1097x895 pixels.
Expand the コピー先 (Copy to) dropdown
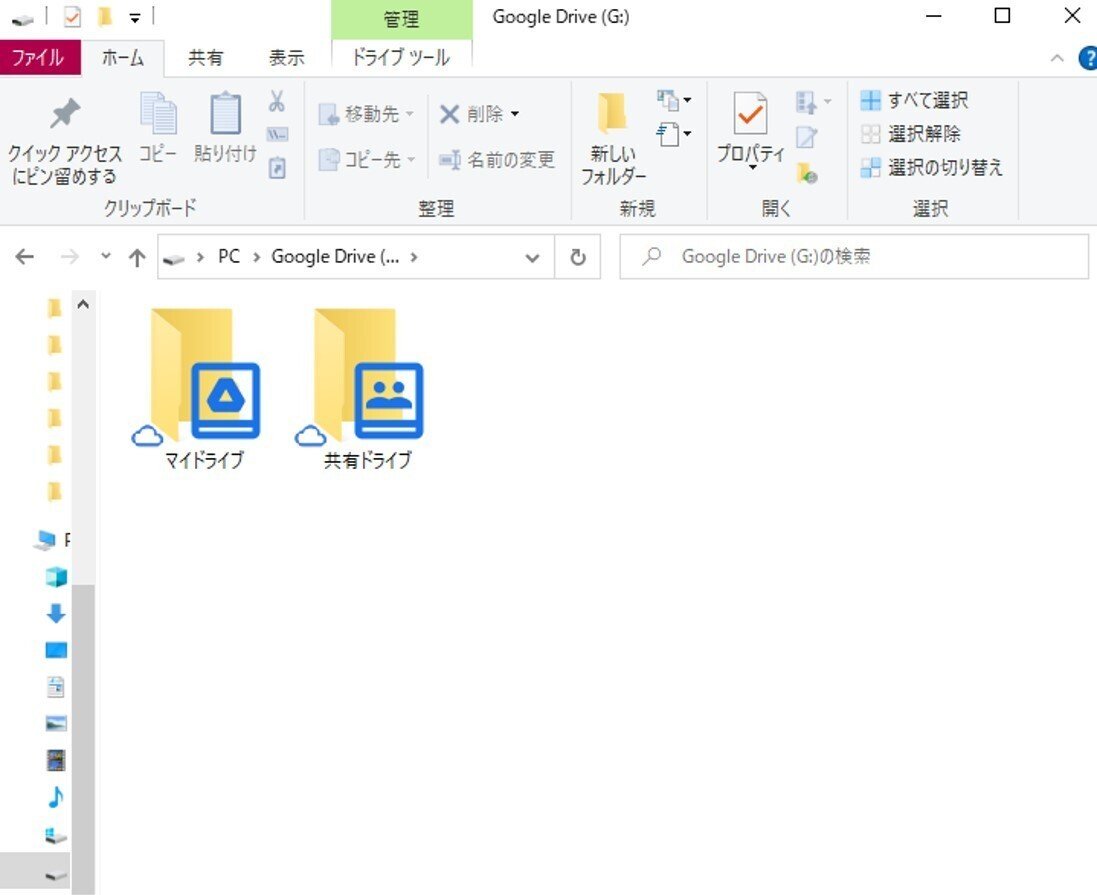point(411,160)
